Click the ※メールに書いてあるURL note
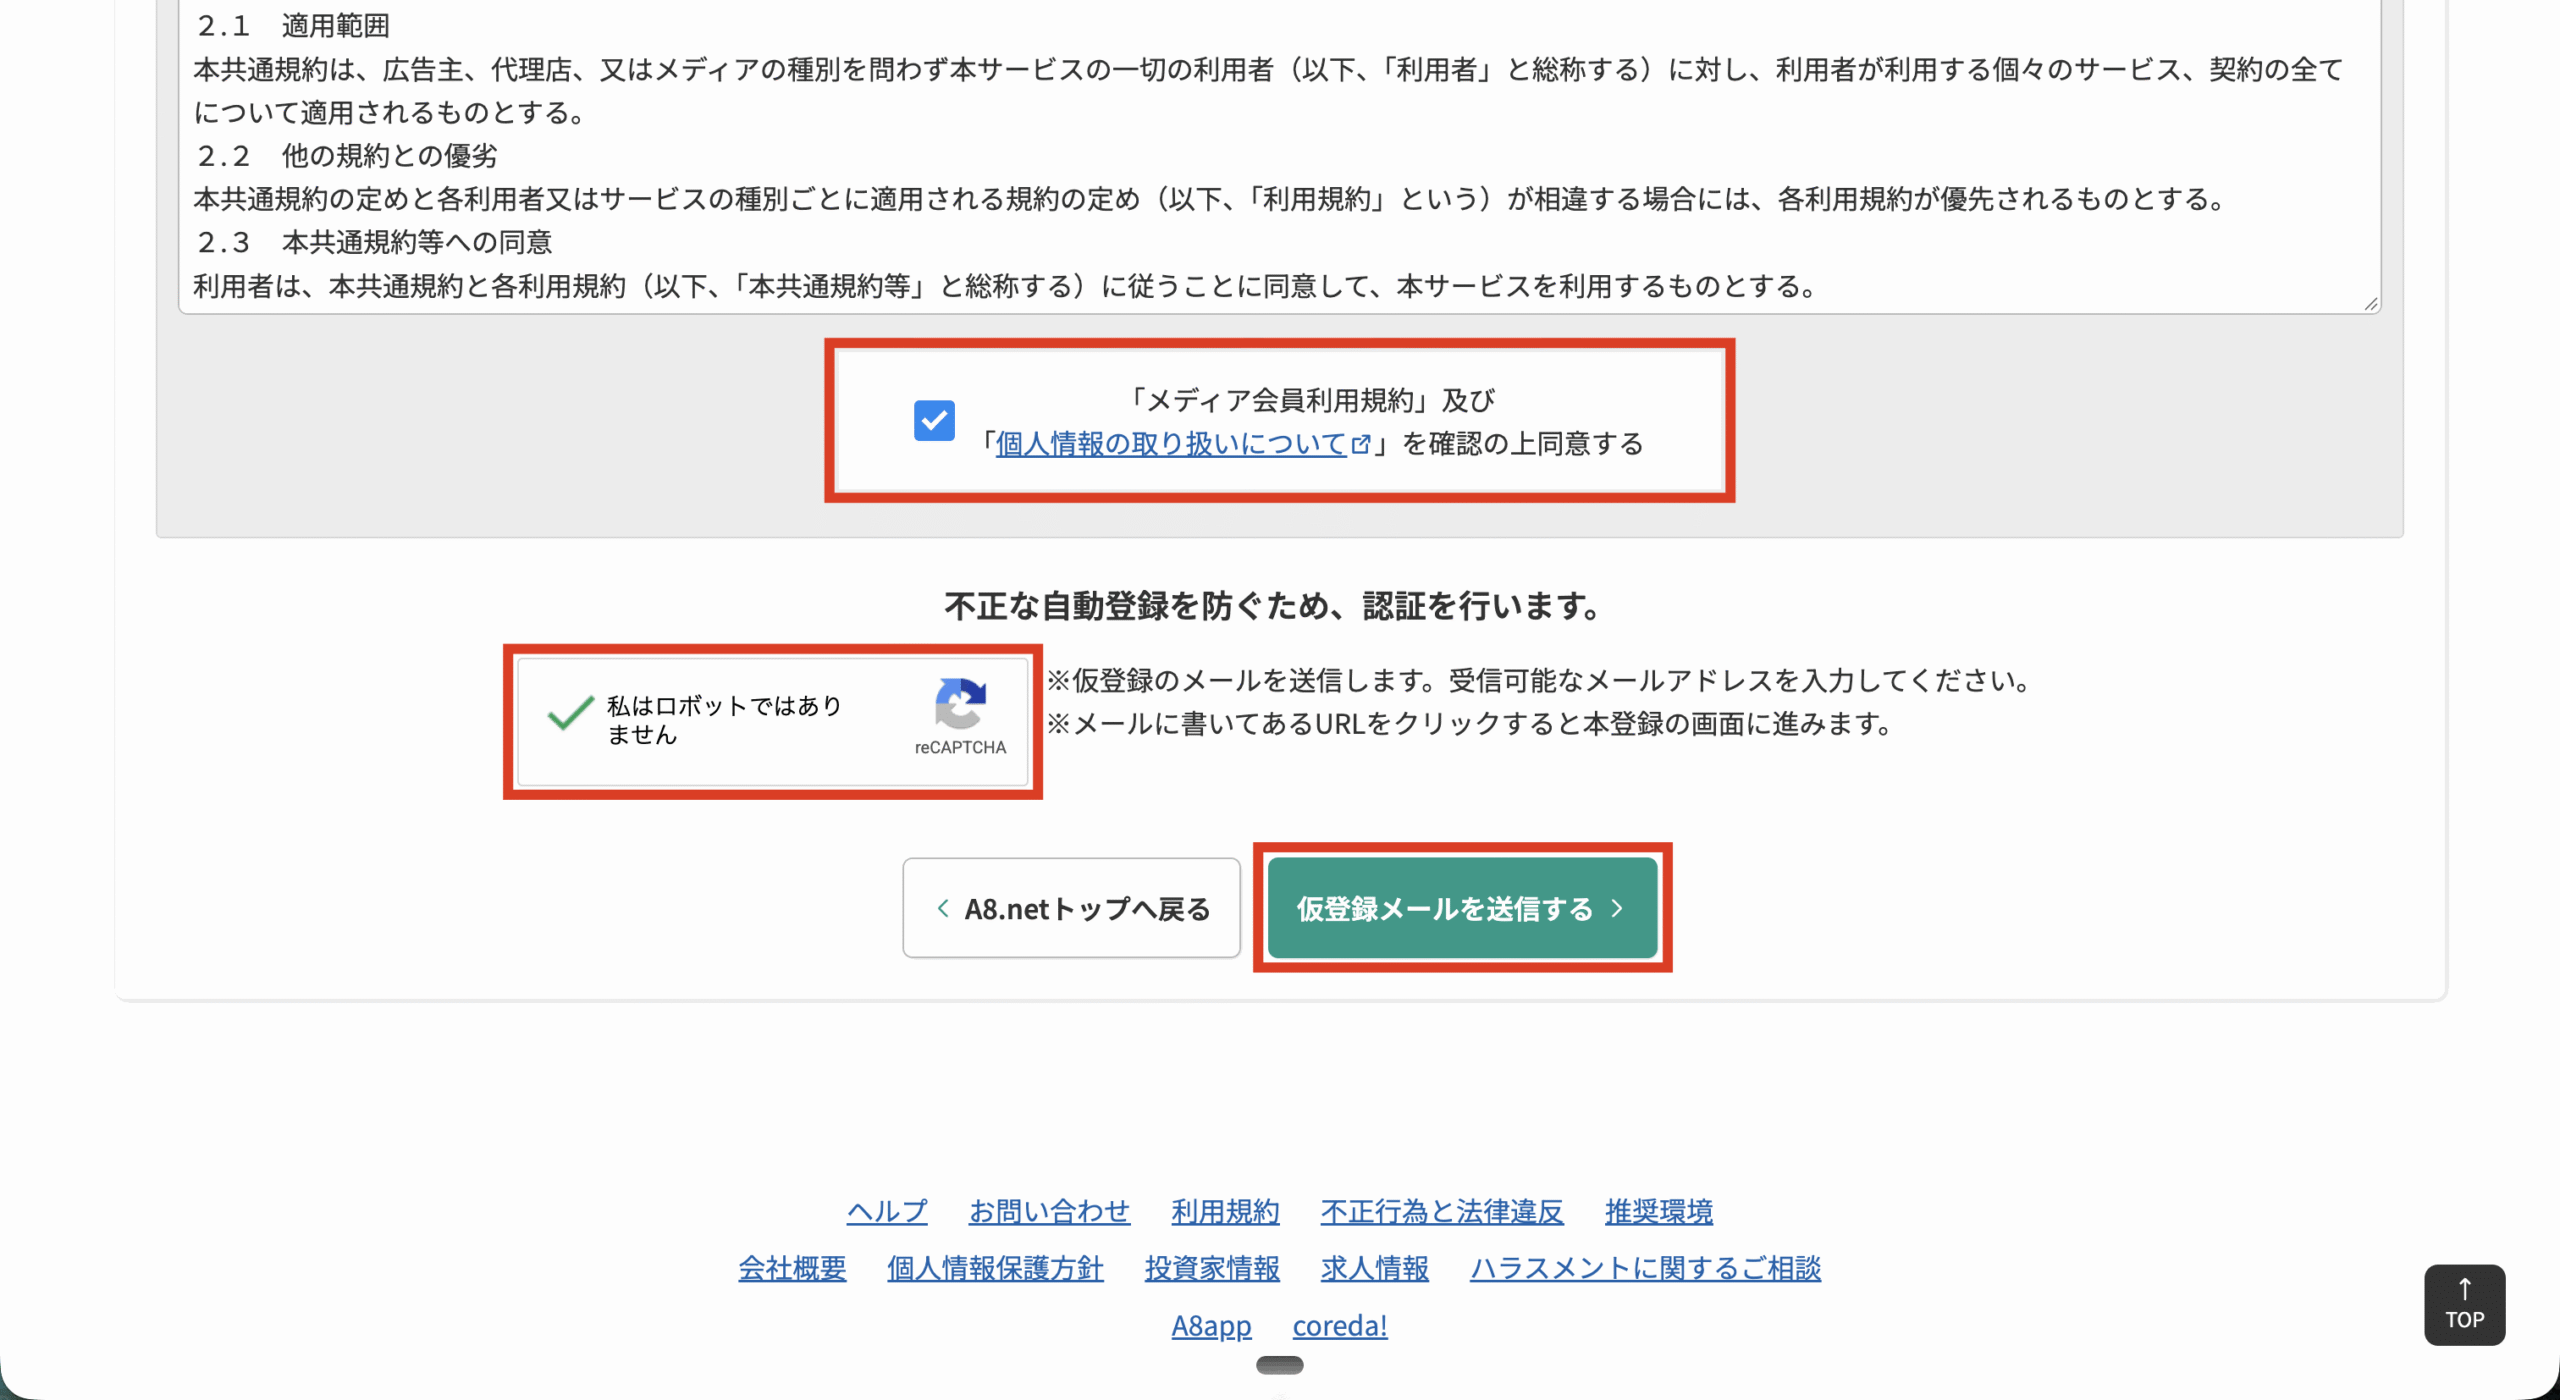This screenshot has width=2560, height=1400. (x=1471, y=724)
